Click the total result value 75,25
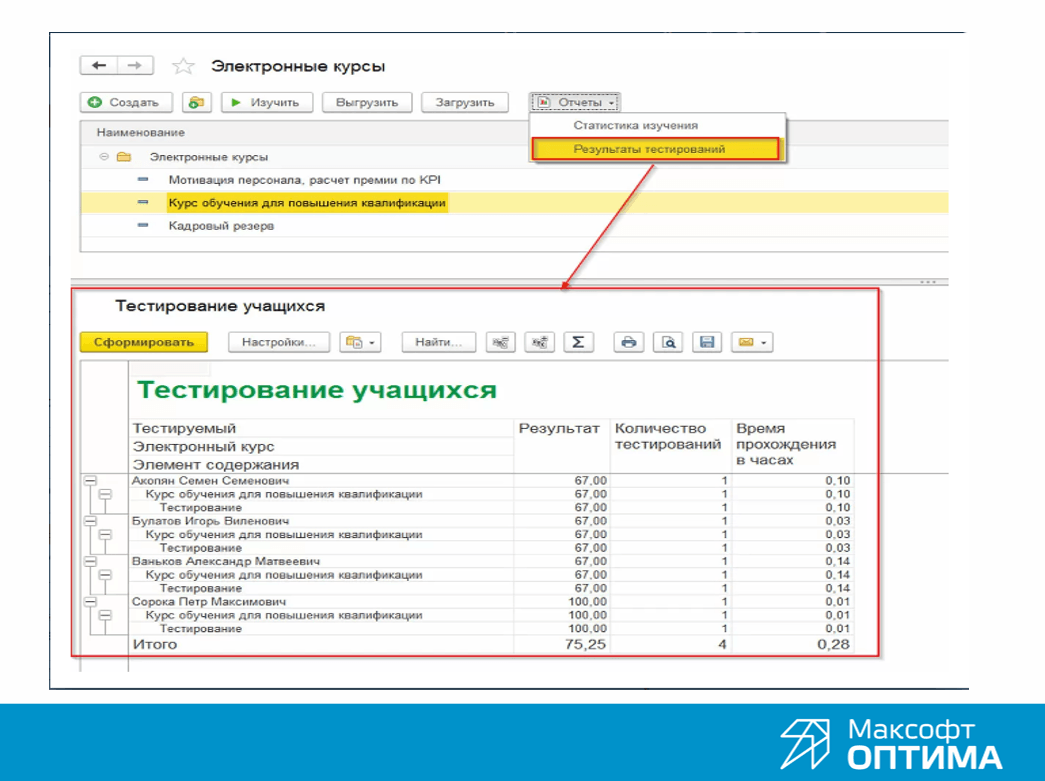The image size is (1045, 781). 585,644
